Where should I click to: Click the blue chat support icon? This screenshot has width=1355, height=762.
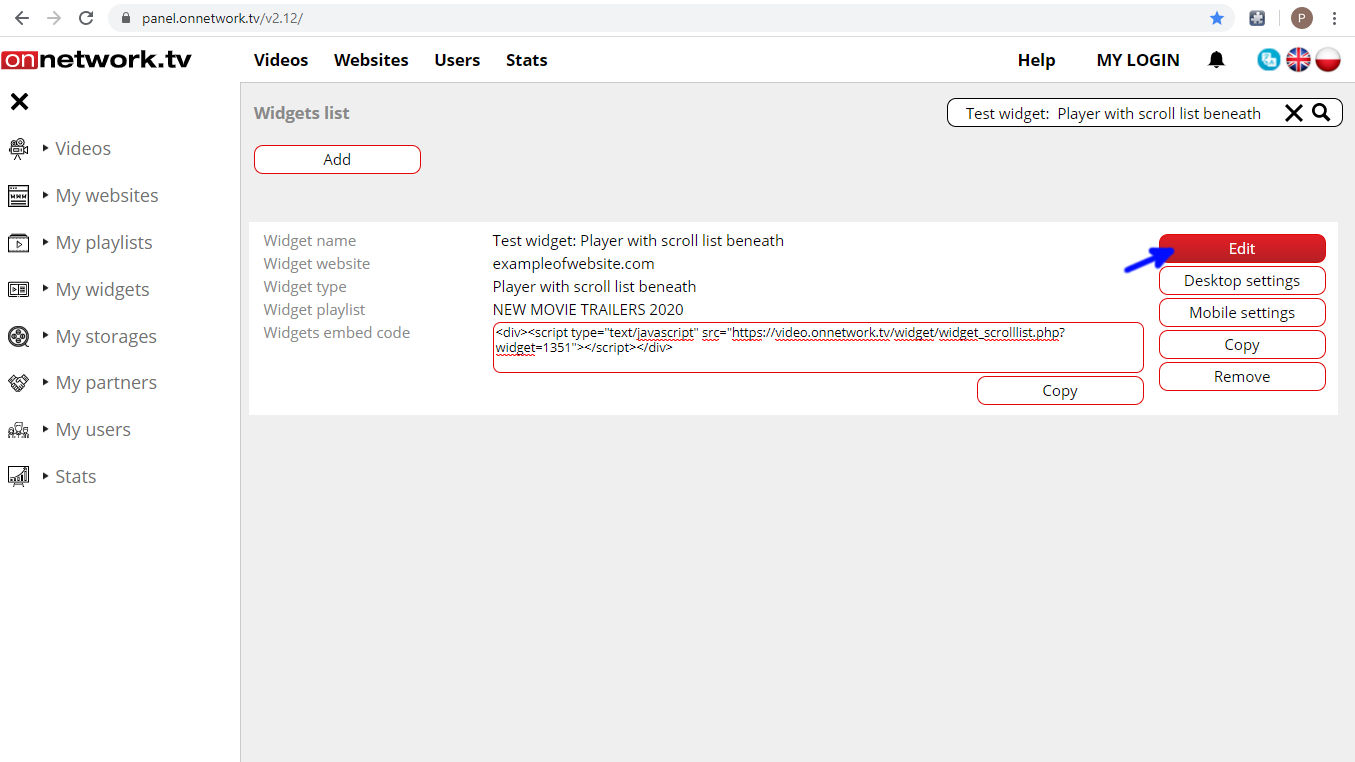pos(1268,60)
